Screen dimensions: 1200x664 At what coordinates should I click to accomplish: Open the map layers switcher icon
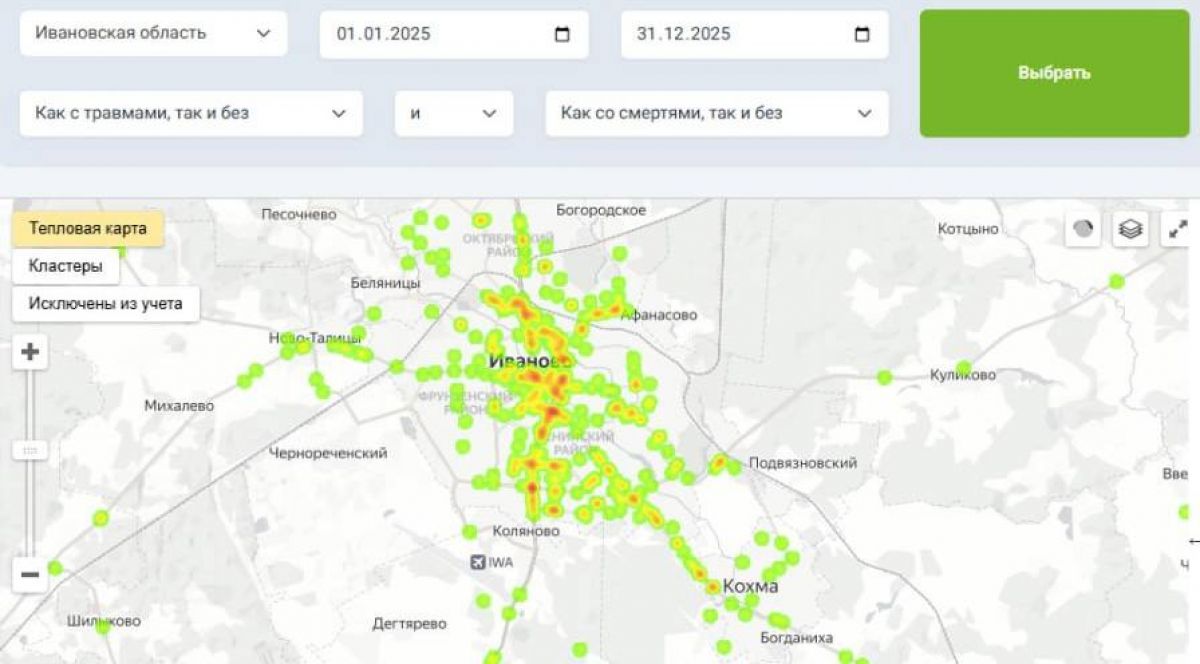tap(1130, 229)
